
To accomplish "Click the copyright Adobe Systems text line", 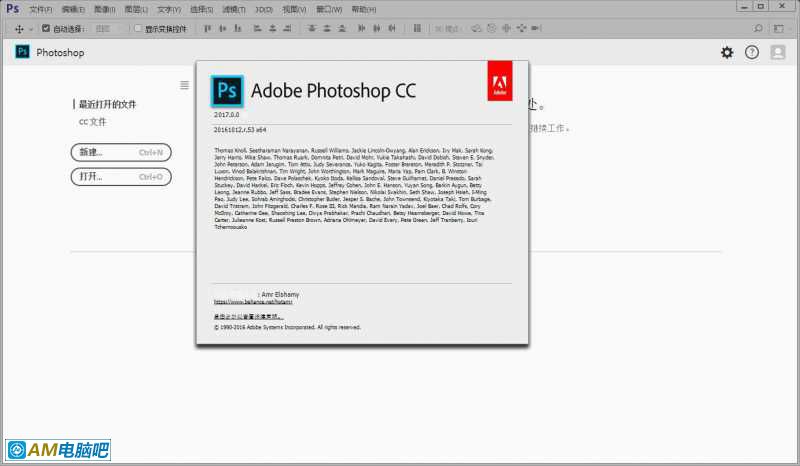I will pyautogui.click(x=287, y=327).
